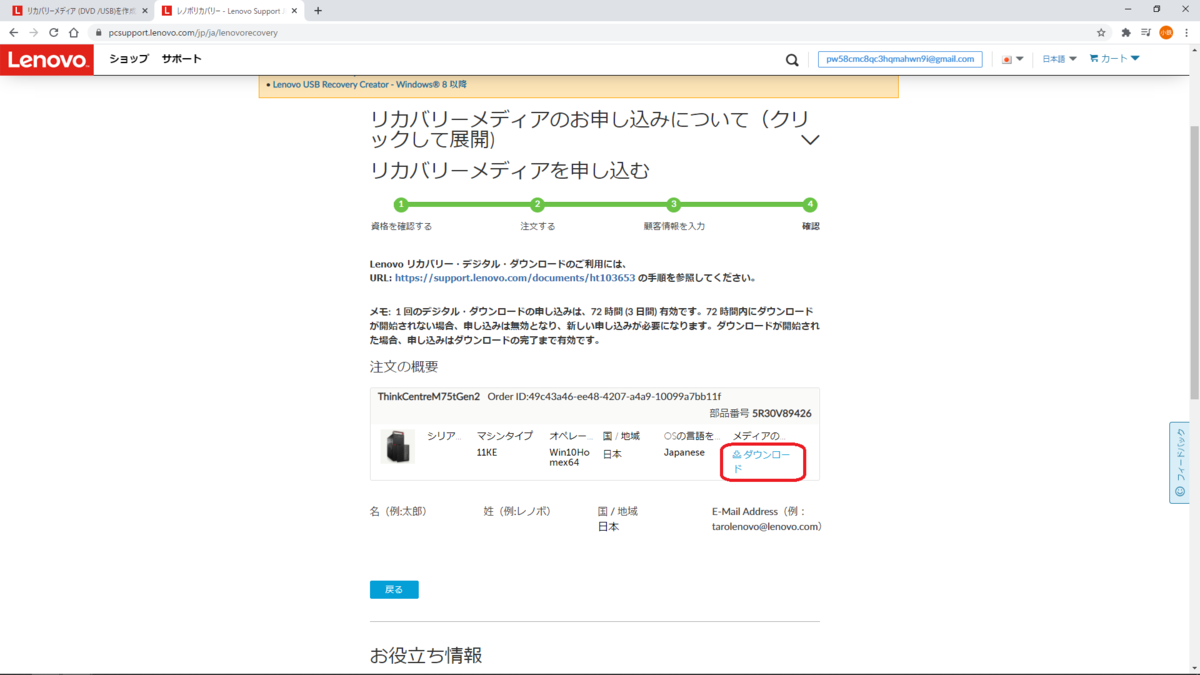This screenshot has width=1200, height=675.
Task: Click the Japan flag country selector
Action: pos(1009,59)
